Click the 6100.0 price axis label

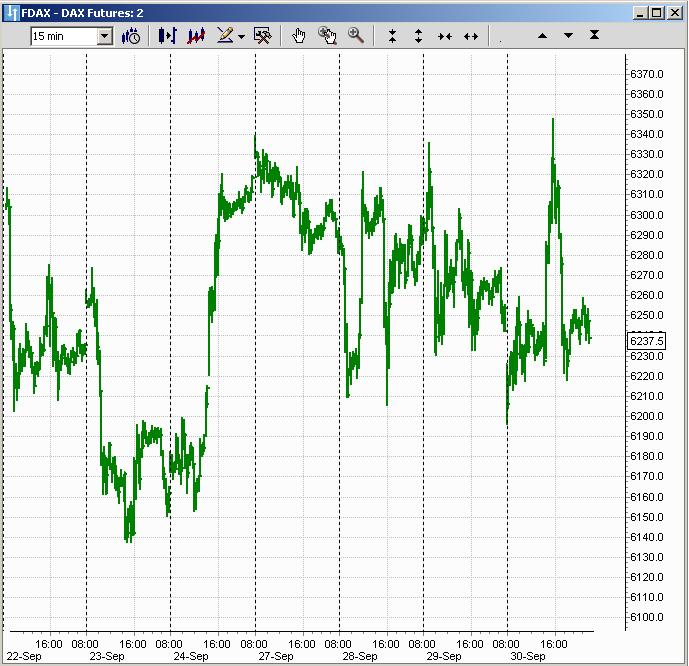(646, 617)
